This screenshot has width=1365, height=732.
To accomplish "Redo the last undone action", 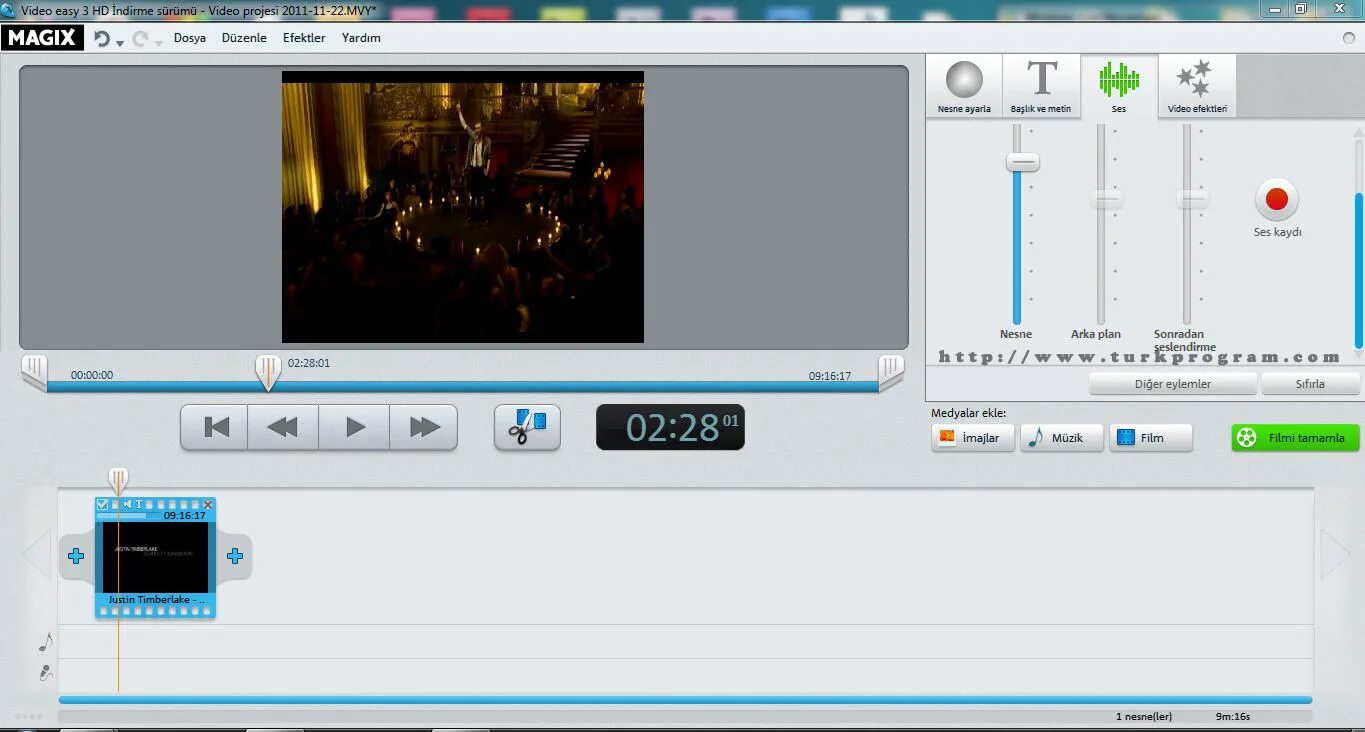I will [140, 39].
